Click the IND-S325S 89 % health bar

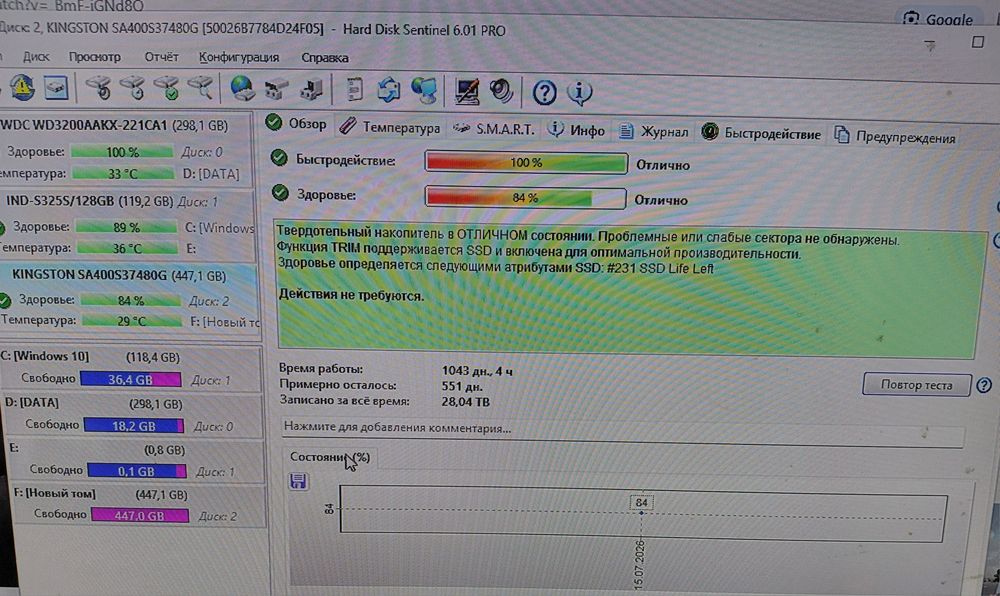126,227
